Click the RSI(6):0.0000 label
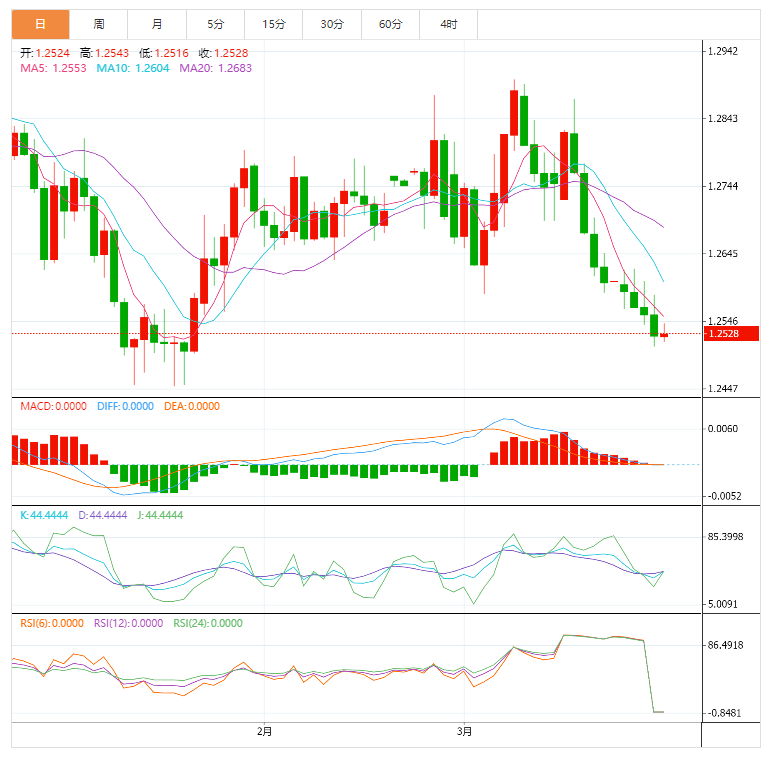772x762 pixels. pos(52,624)
